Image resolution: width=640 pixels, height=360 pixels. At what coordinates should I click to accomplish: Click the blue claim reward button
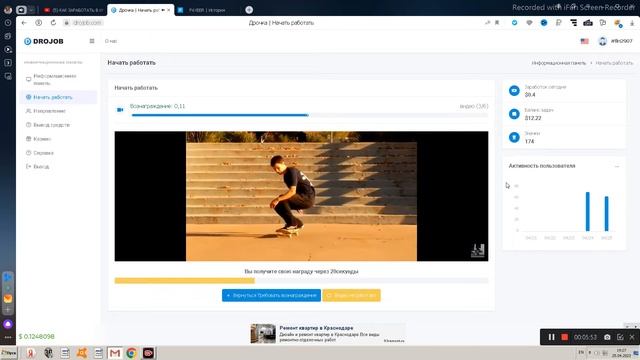point(271,295)
